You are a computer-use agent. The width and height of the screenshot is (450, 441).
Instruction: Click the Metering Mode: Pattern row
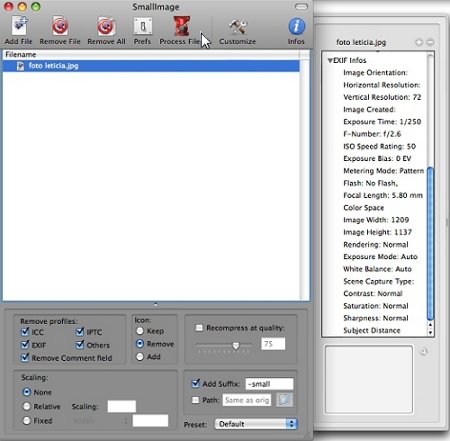pos(383,171)
